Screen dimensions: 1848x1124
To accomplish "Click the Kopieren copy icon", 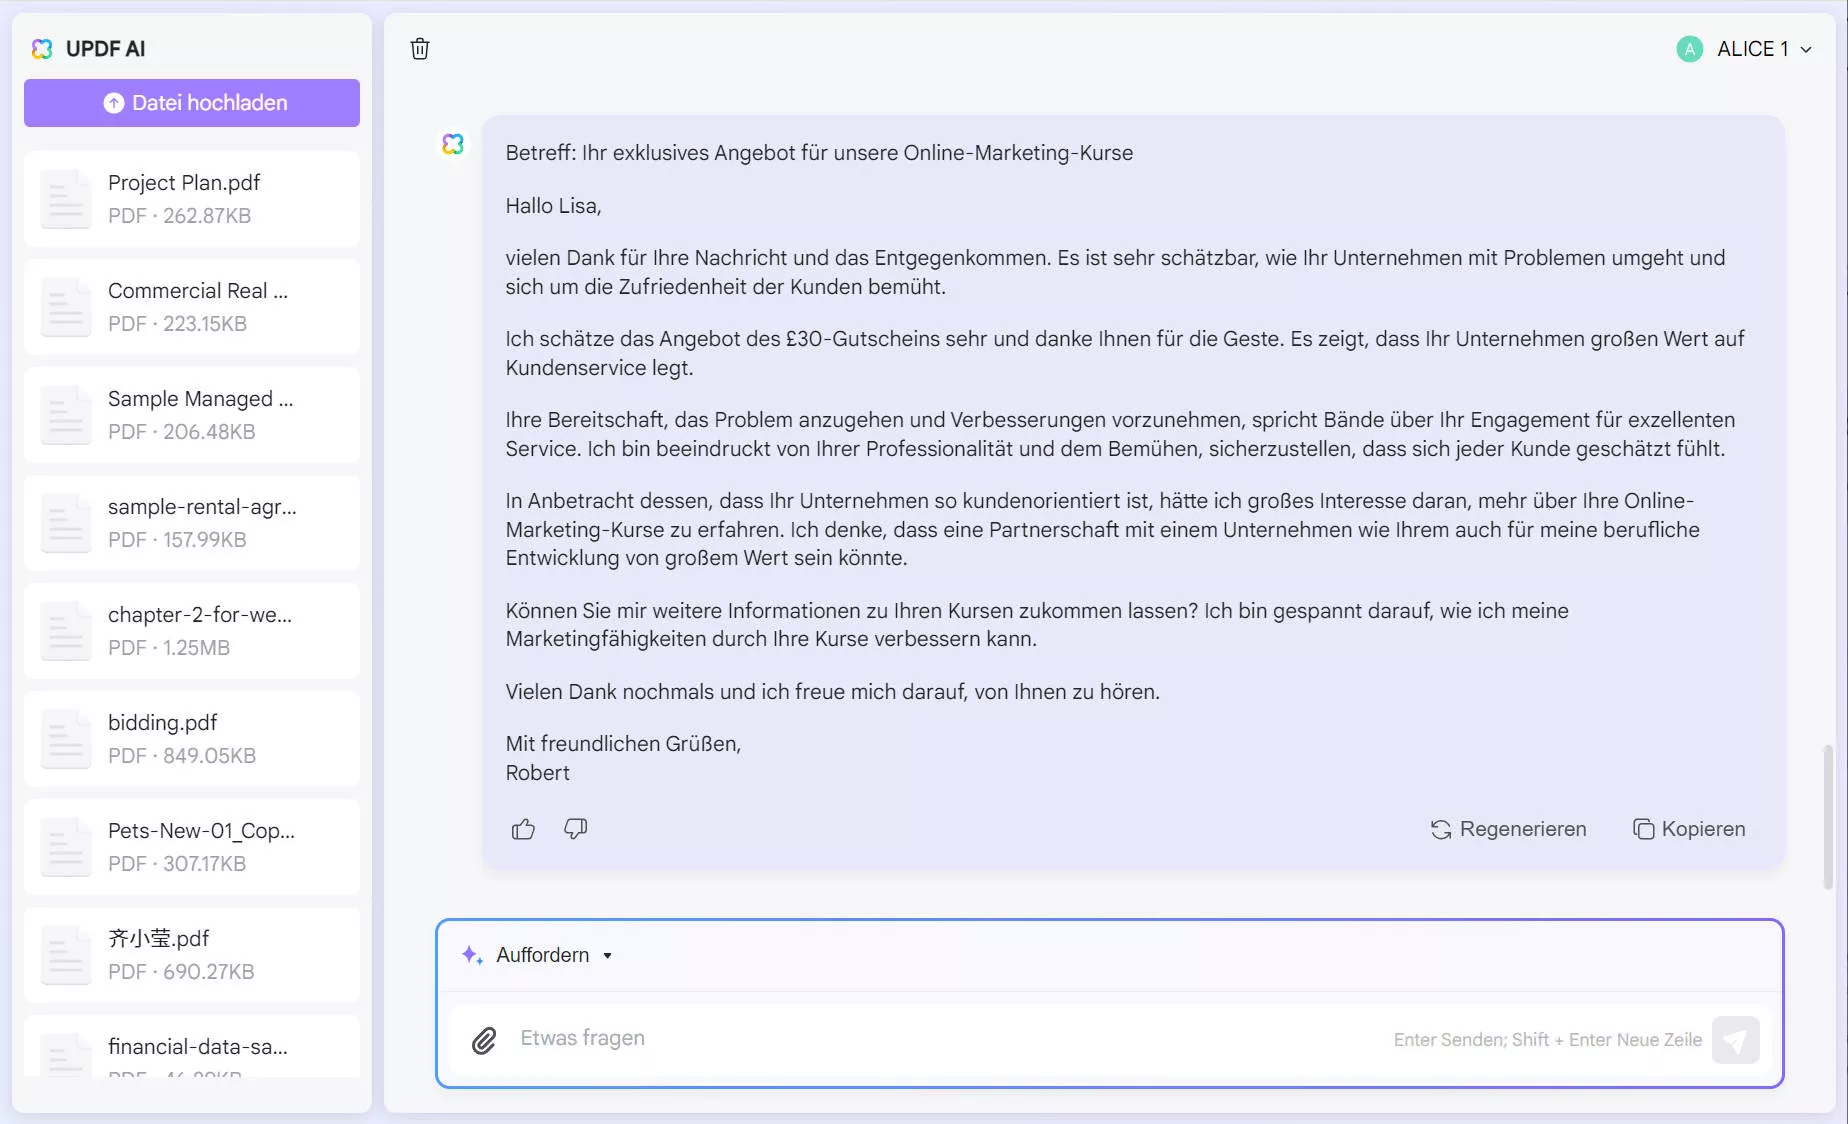I will pyautogui.click(x=1645, y=828).
